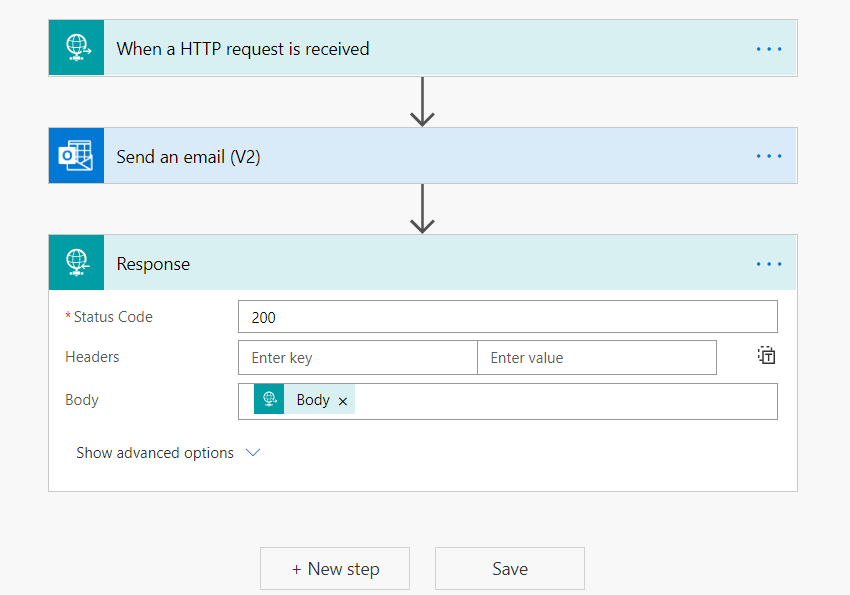
Task: Show advanced options for Response
Action: (x=168, y=453)
